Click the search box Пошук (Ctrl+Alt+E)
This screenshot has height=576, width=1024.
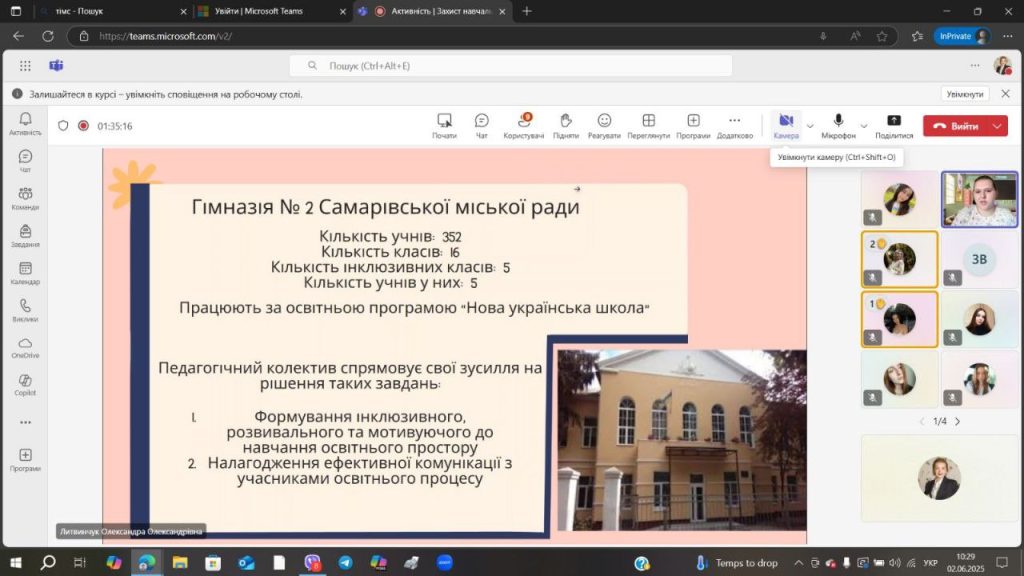point(511,65)
